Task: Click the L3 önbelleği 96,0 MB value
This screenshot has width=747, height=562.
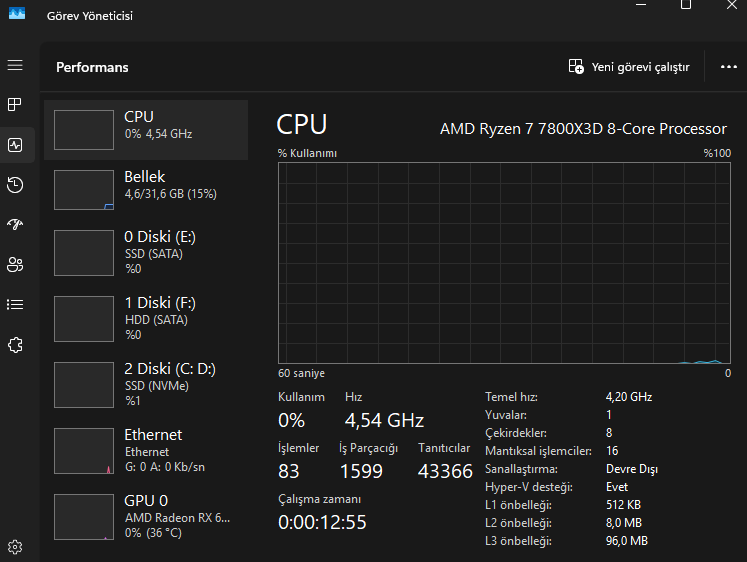Action: (626, 541)
